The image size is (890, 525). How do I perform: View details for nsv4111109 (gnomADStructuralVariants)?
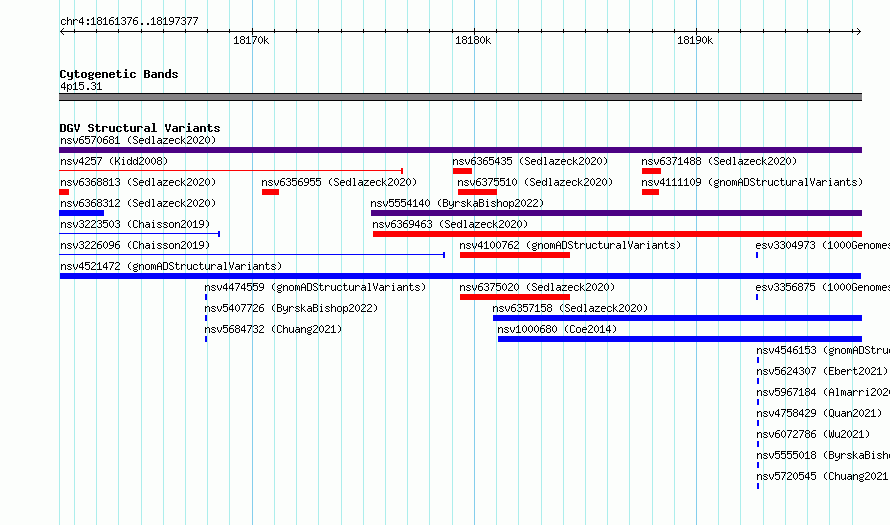tap(752, 182)
